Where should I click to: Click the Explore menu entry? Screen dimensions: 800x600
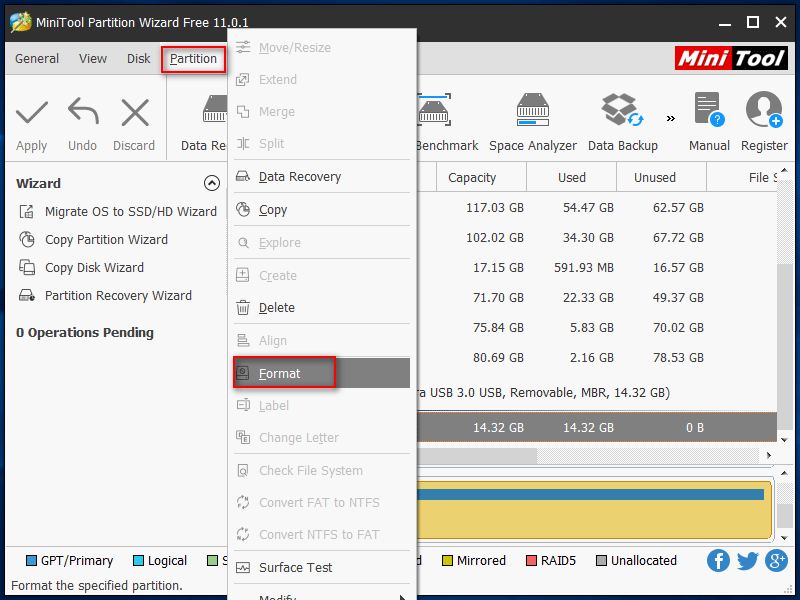click(x=321, y=242)
